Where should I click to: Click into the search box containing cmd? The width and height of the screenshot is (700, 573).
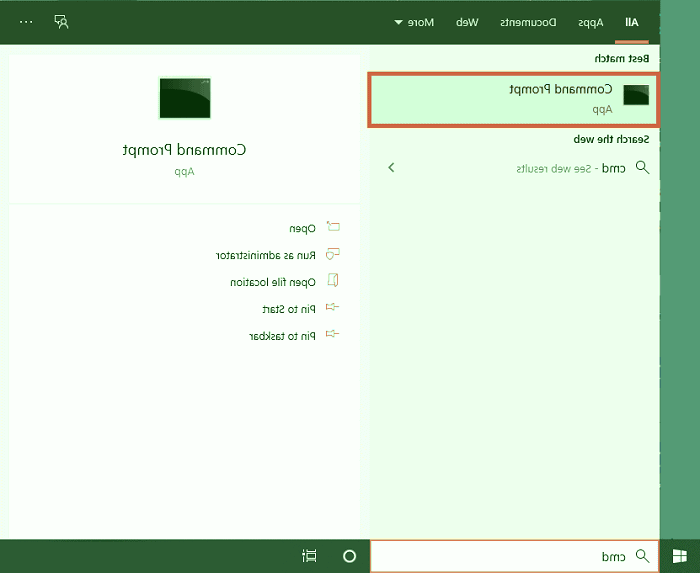pos(500,556)
